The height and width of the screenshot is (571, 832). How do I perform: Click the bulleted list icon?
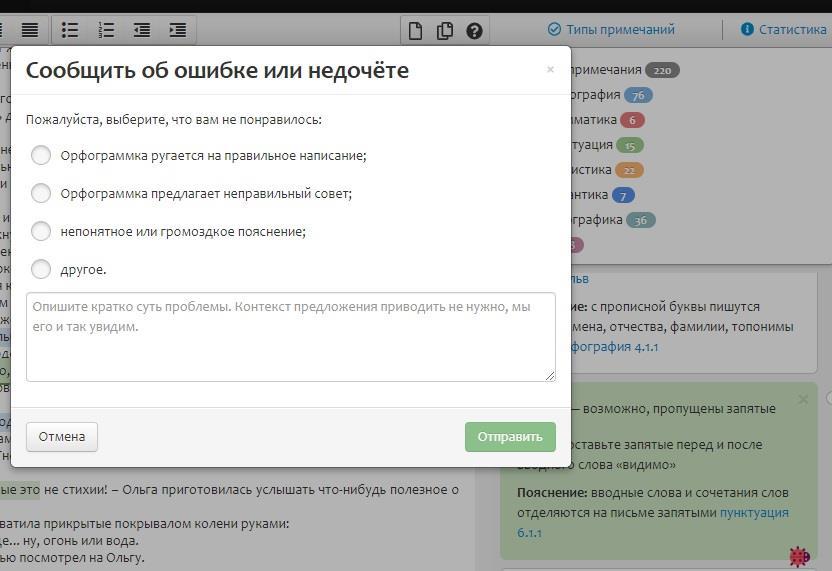[x=70, y=30]
